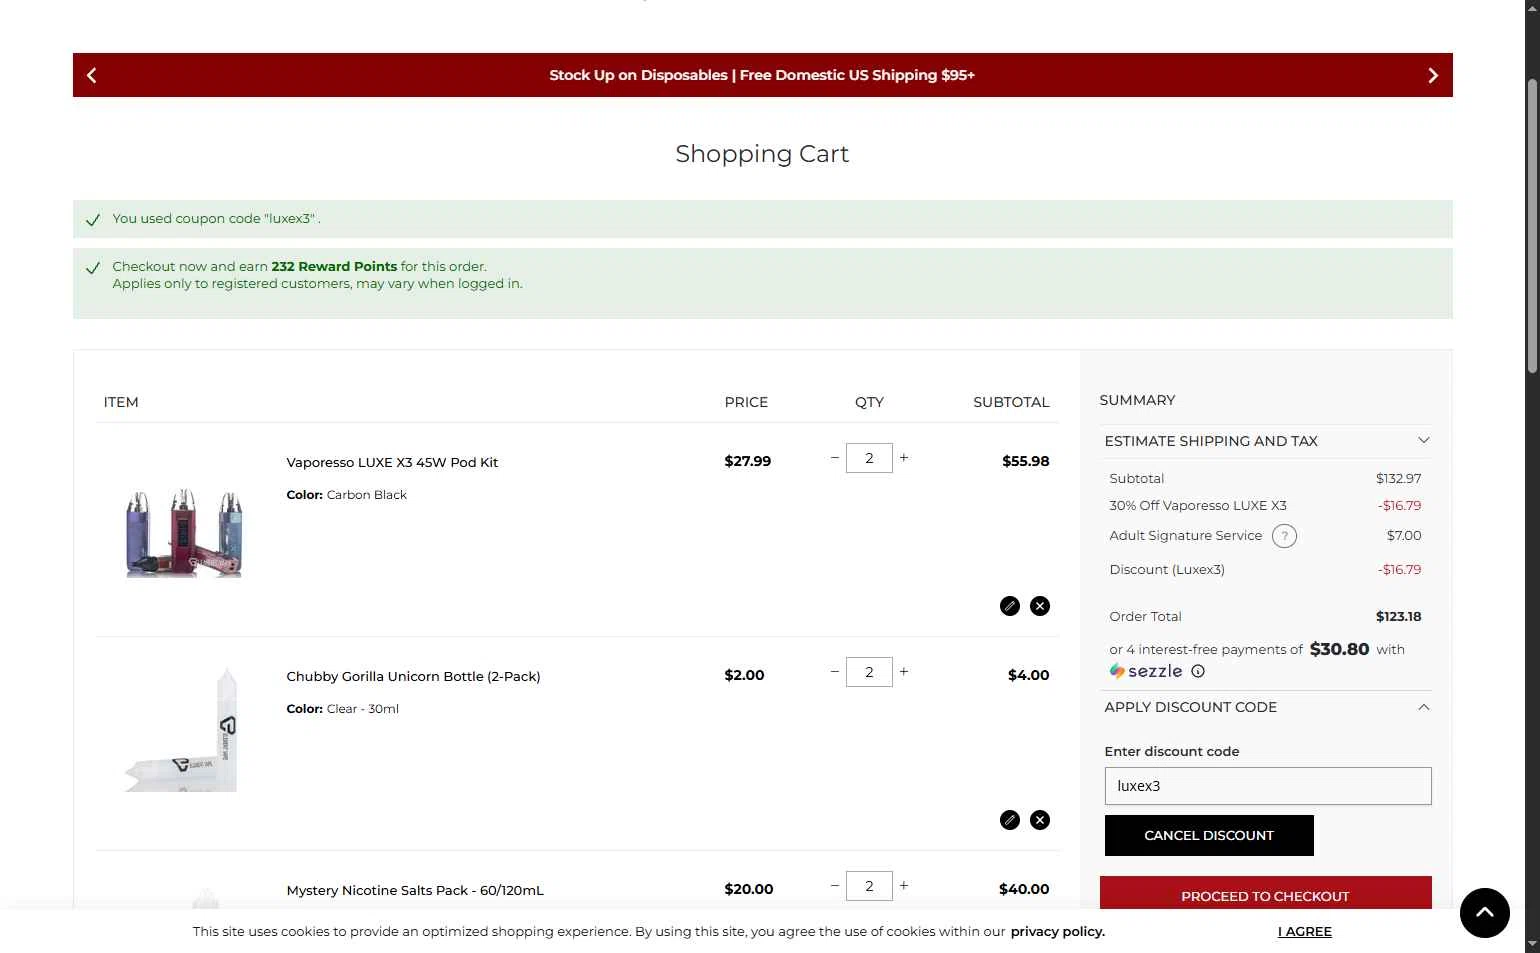Edit the Chubby Gorilla Unicorn Bottle item
1540x953 pixels.
(x=1010, y=820)
